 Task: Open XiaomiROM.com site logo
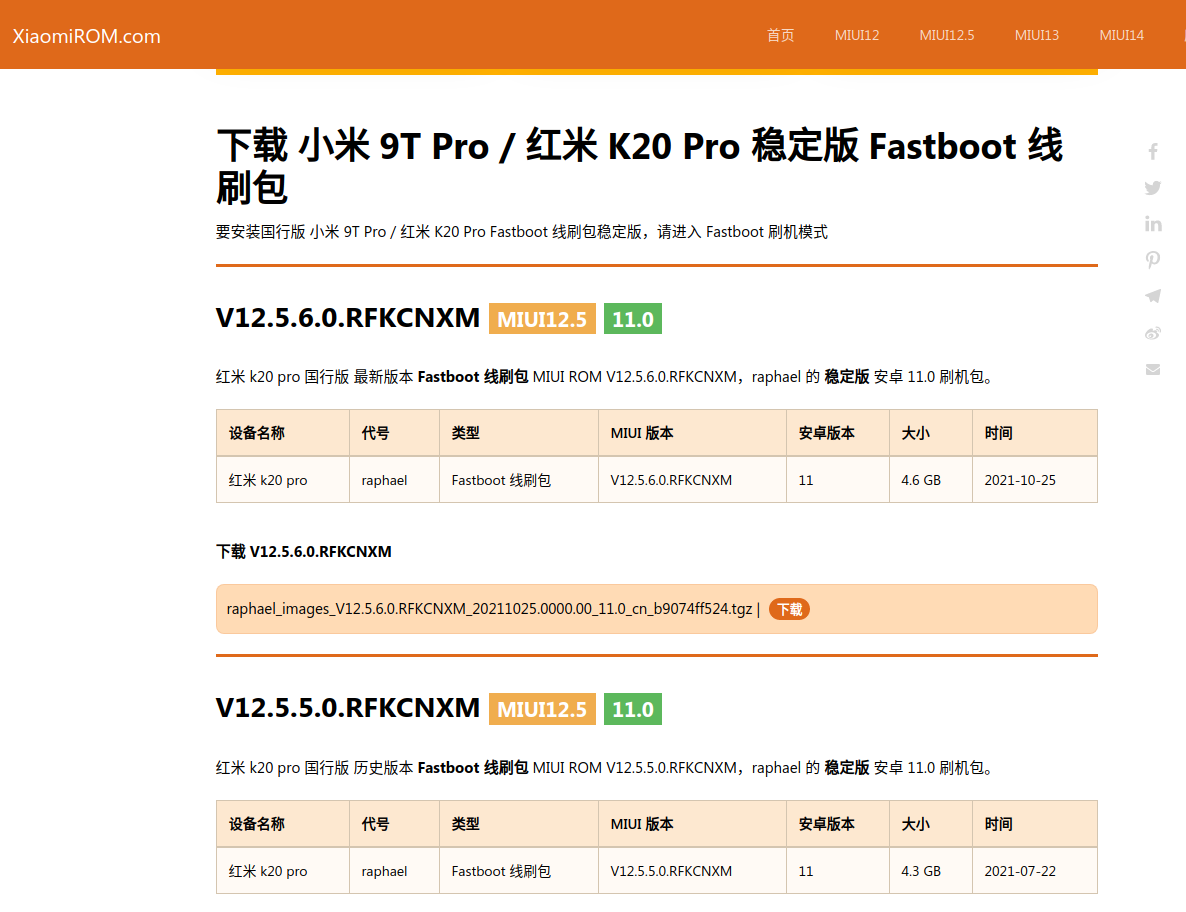tap(86, 36)
